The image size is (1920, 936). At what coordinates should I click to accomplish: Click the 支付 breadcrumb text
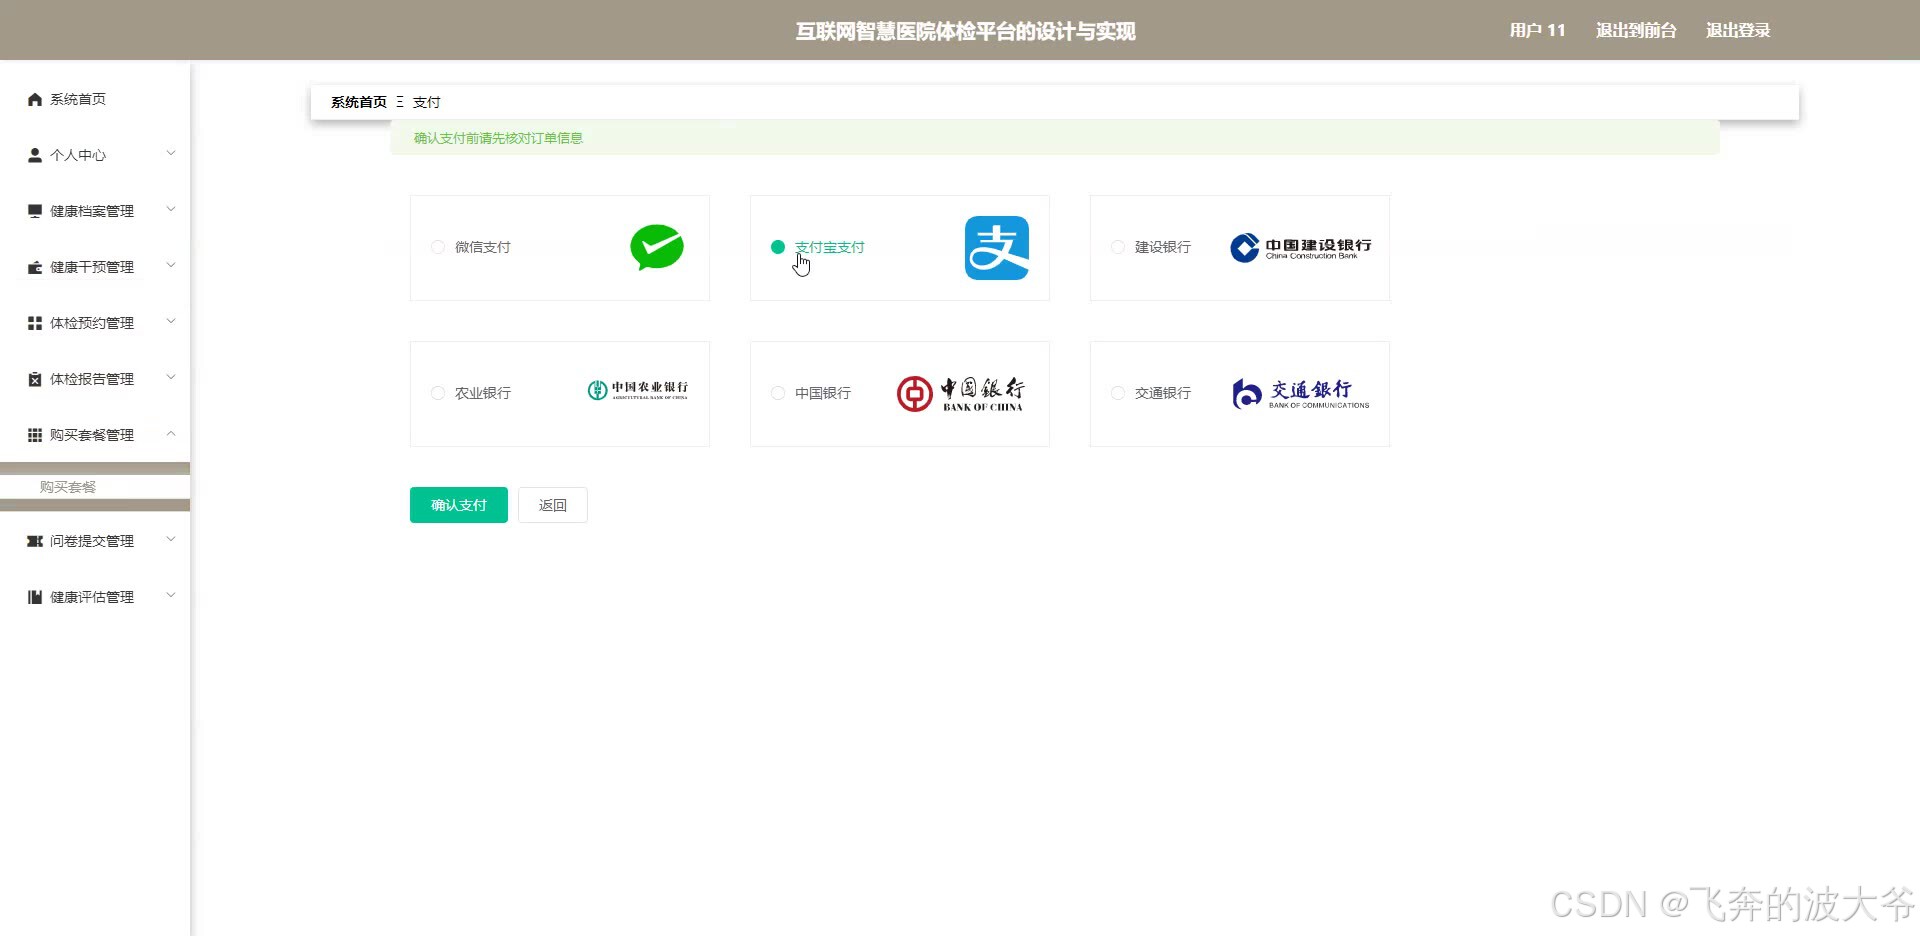click(x=427, y=102)
